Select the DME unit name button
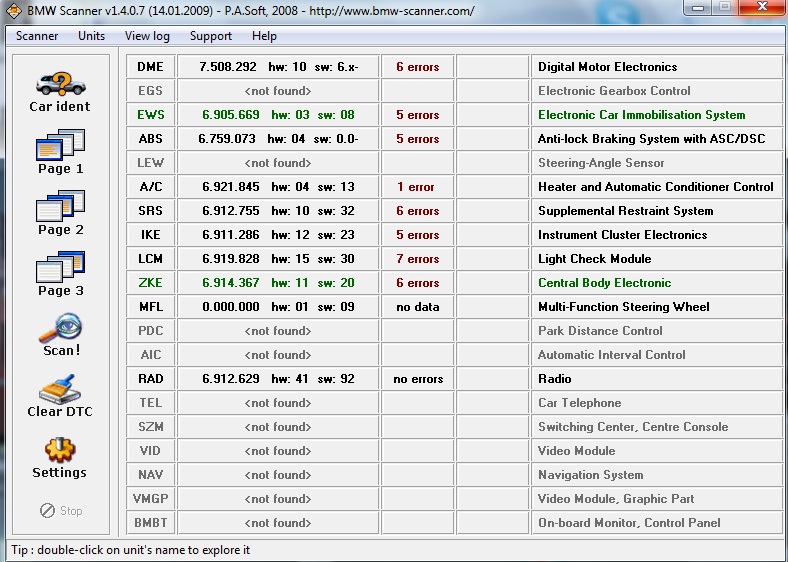 click(151, 67)
